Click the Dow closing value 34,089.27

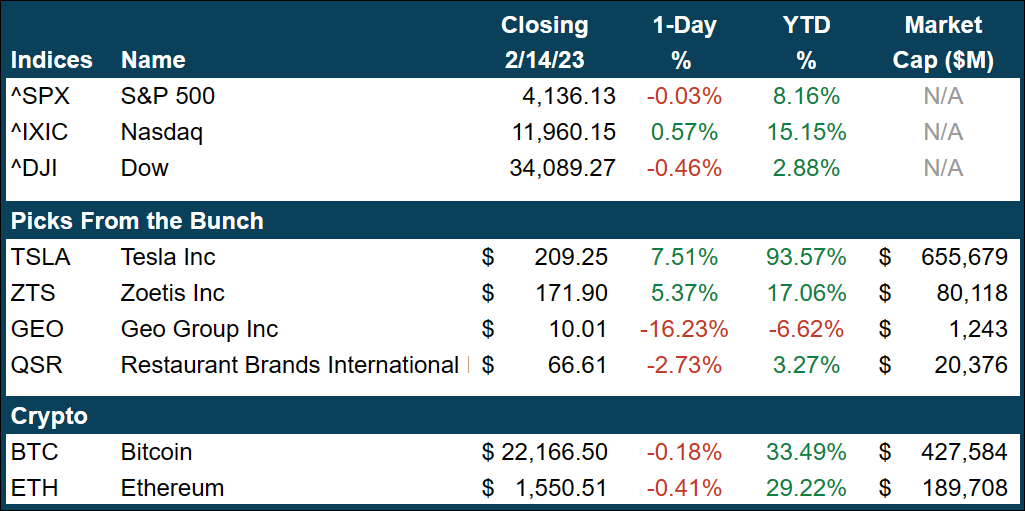[x=563, y=168]
